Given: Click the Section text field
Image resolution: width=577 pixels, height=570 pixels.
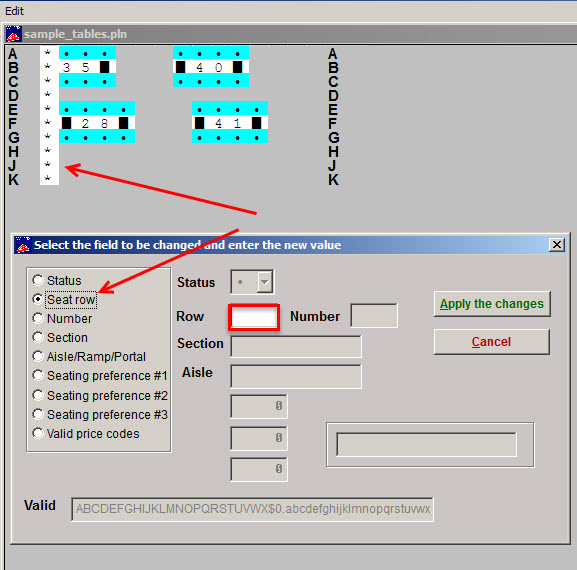Looking at the screenshot, I should [296, 346].
